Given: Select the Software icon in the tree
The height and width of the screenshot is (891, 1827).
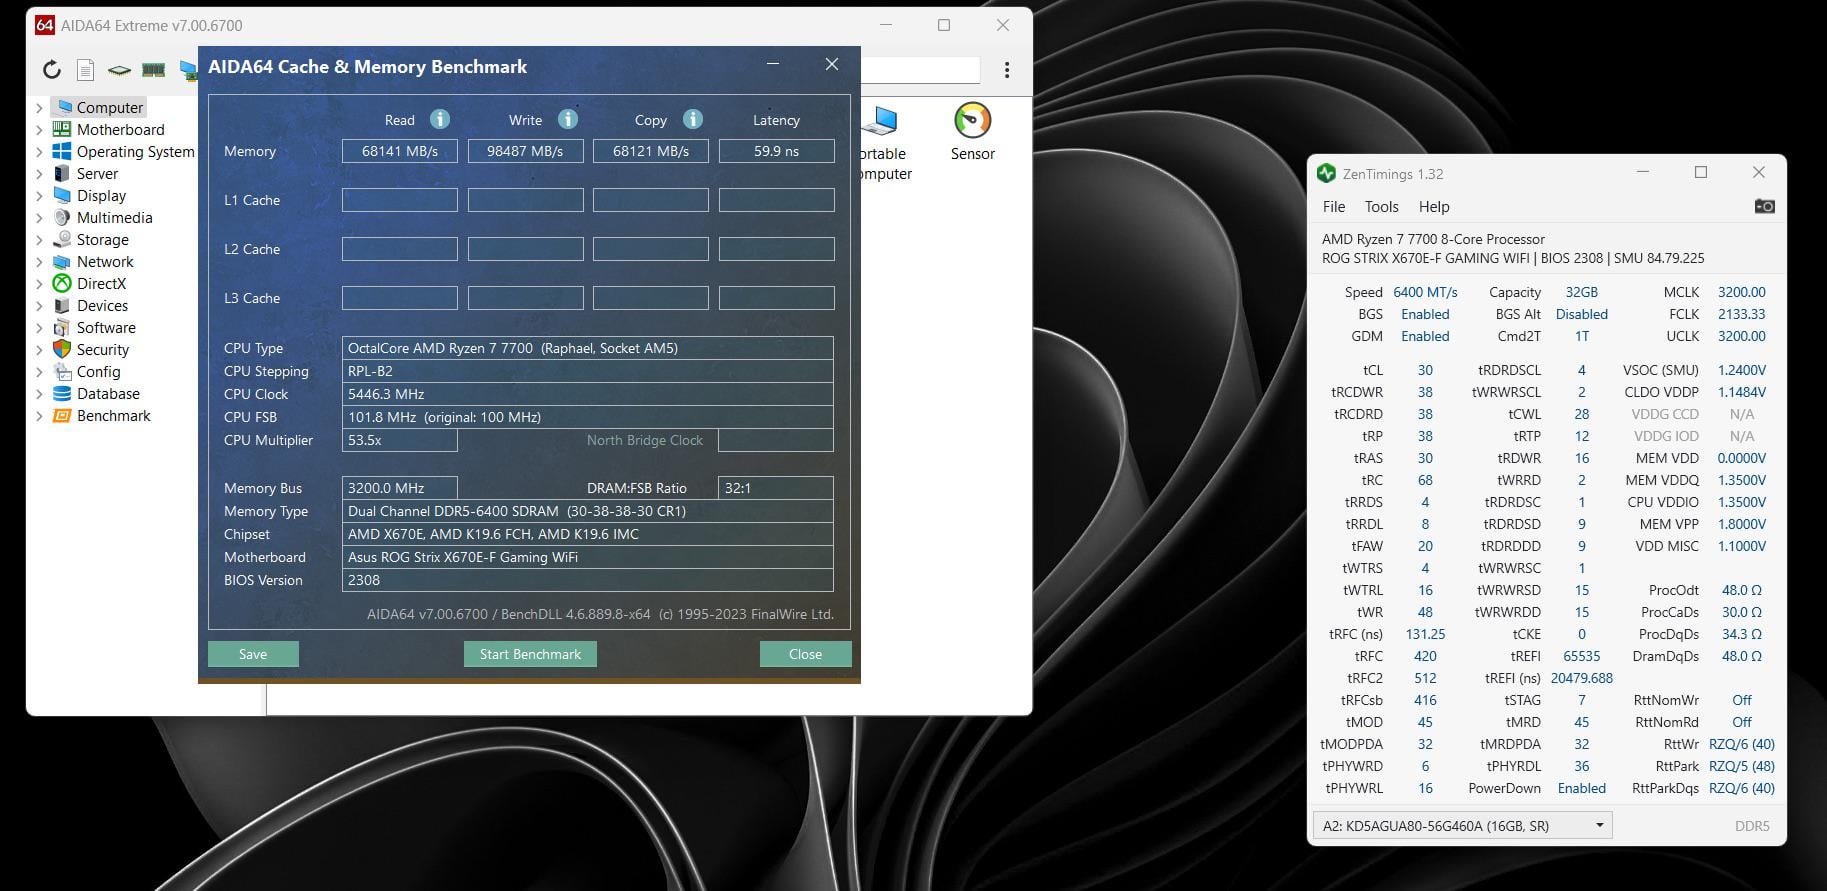Looking at the screenshot, I should (61, 327).
